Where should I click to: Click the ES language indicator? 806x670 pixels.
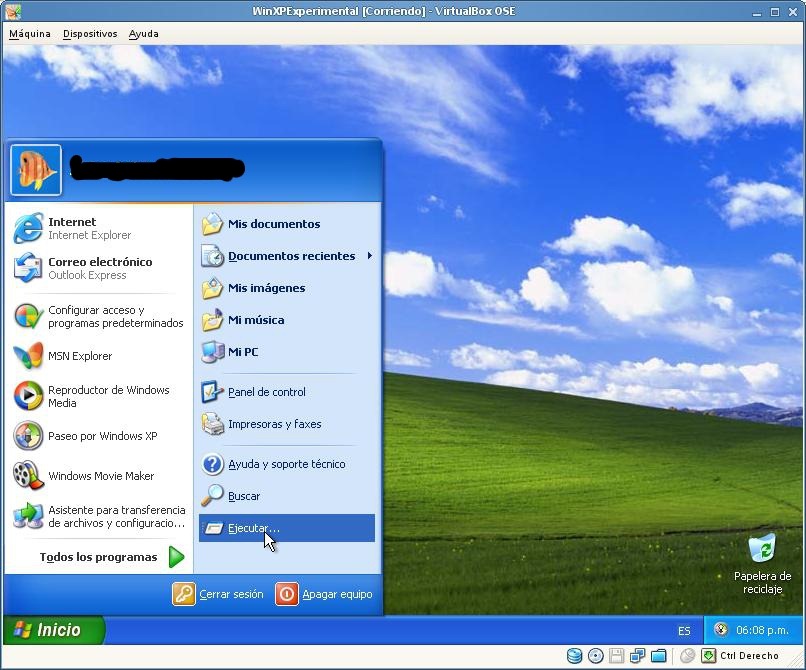tap(684, 631)
